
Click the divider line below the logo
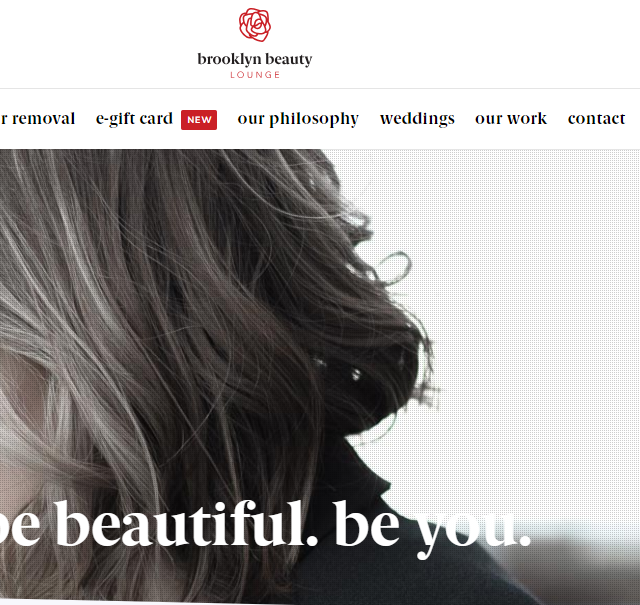[x=320, y=88]
